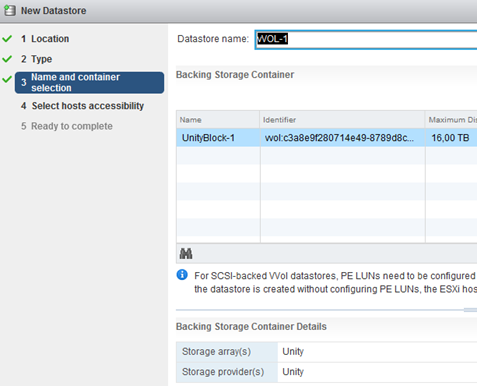Select the UnityBlock-1 storage container row
This screenshot has height=386, width=477.
coord(327,138)
